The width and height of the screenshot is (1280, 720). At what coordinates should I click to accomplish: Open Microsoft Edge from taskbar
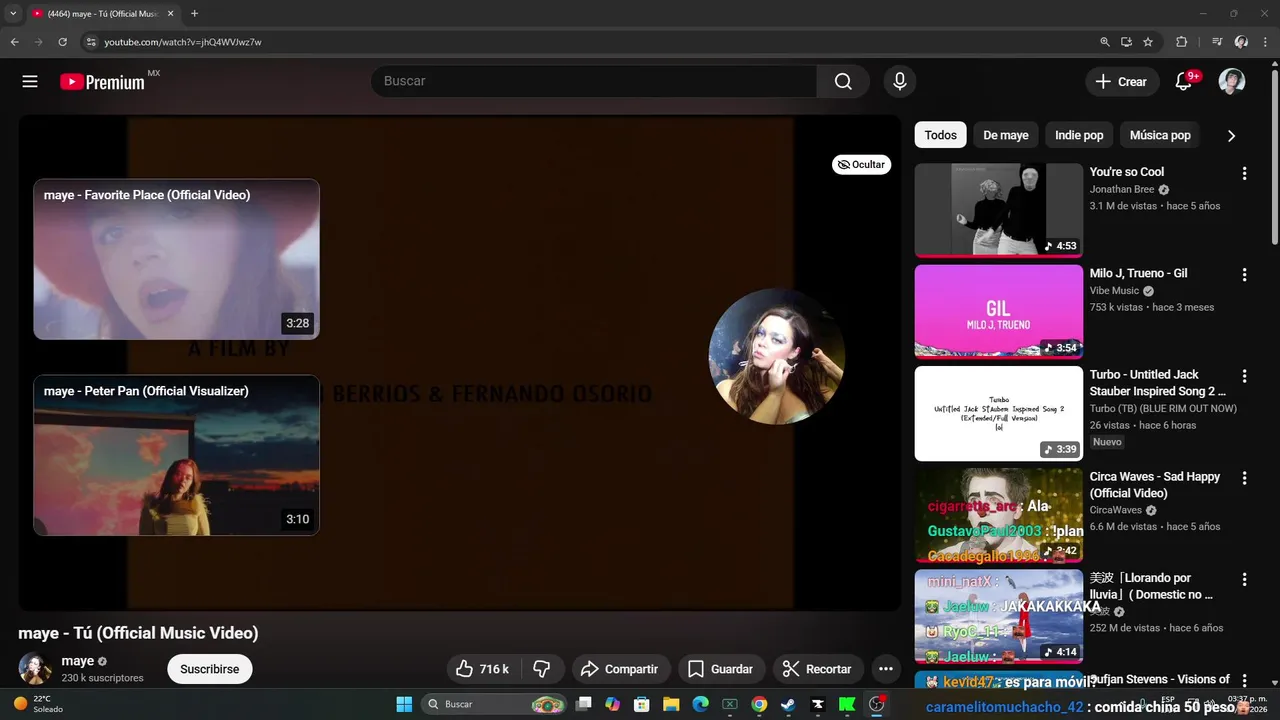click(x=700, y=704)
